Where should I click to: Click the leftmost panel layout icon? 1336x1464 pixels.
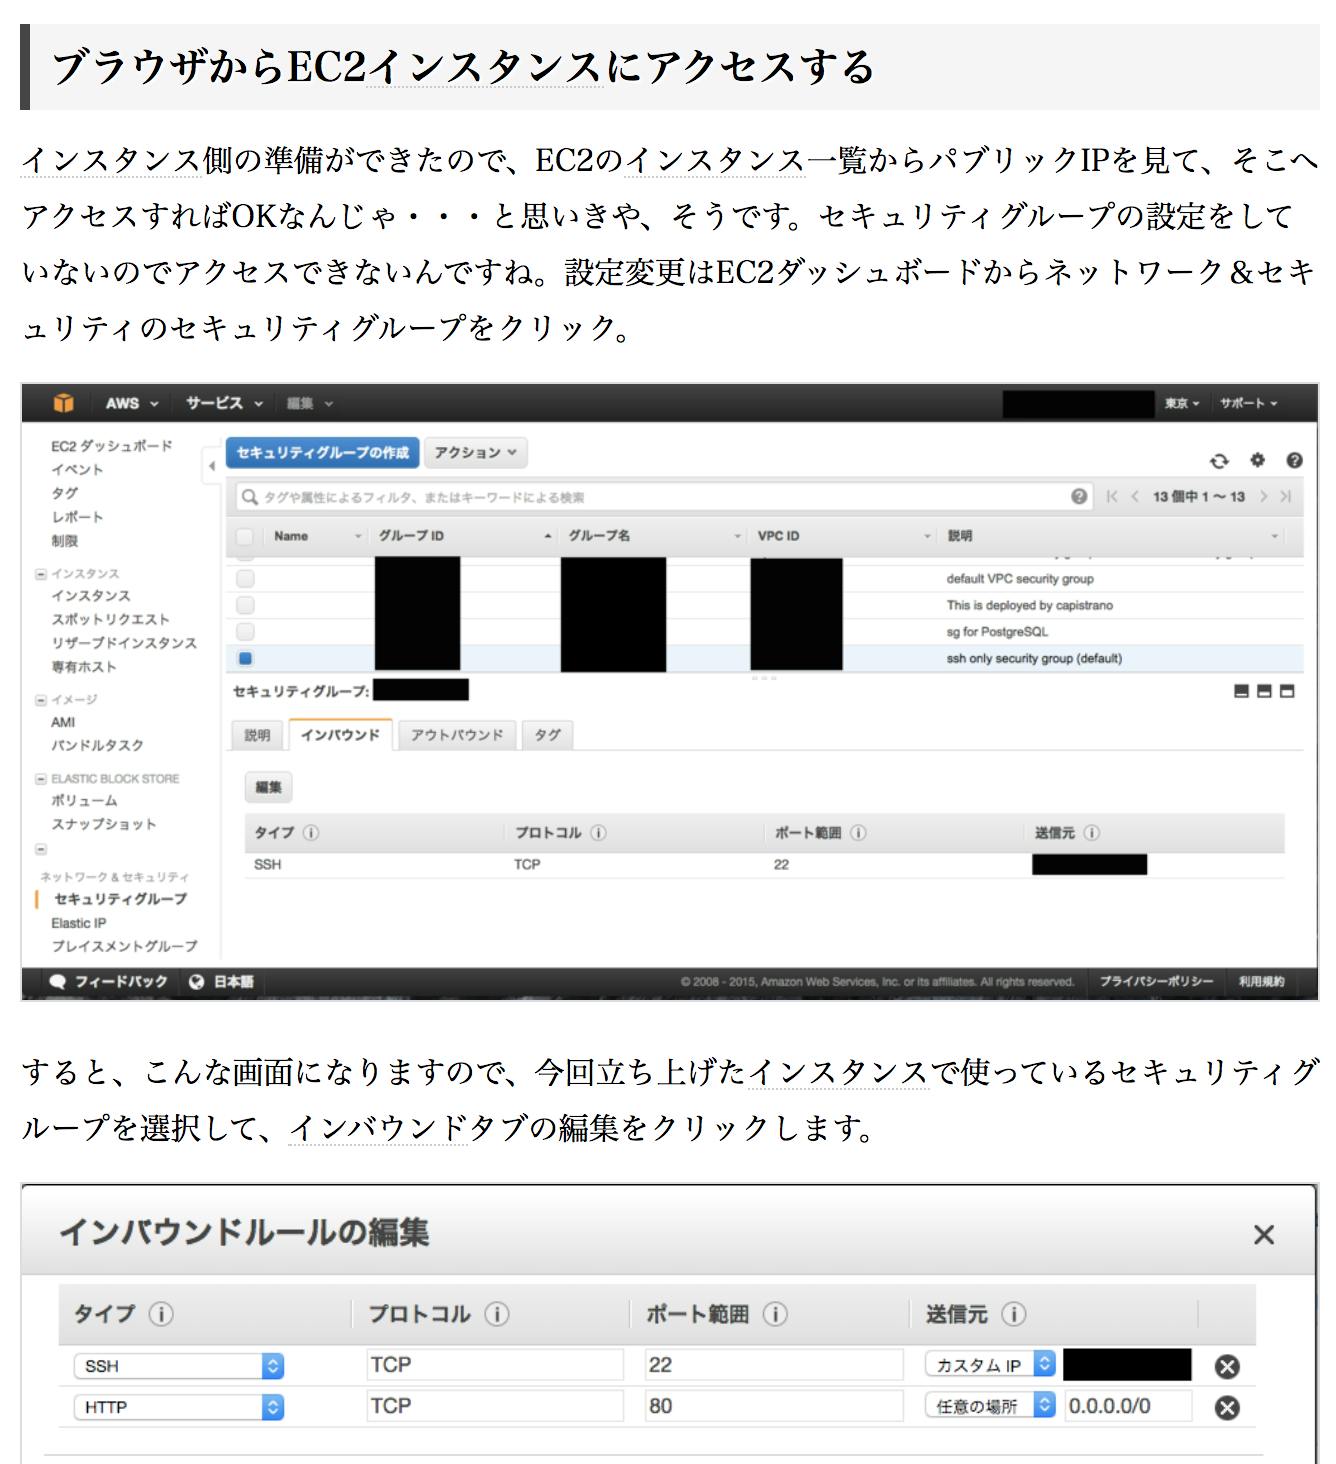pyautogui.click(x=1242, y=691)
